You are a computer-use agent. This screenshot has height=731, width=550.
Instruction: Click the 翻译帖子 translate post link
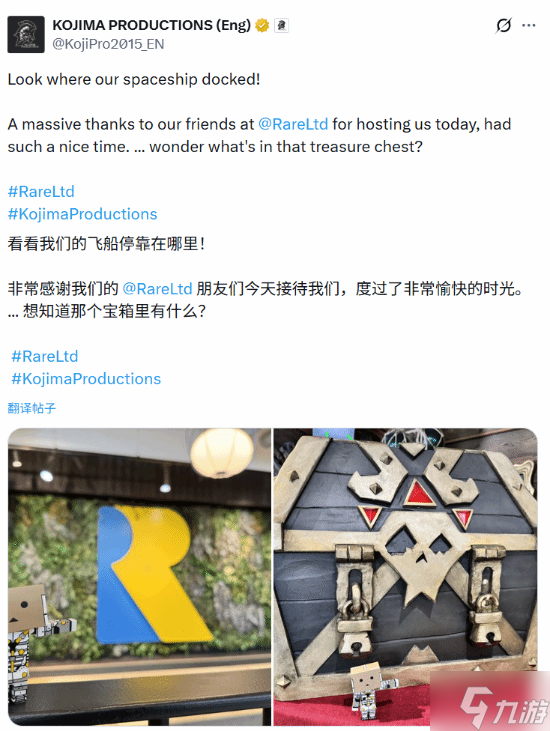[x=32, y=408]
